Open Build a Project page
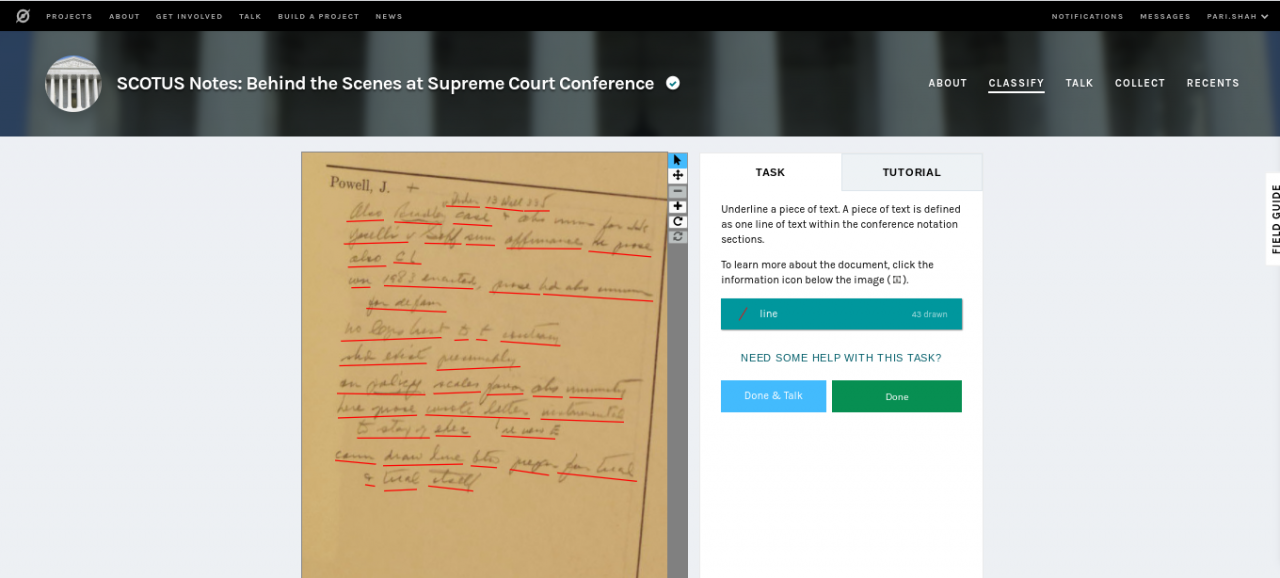Viewport: 1280px width, 578px height. (x=318, y=16)
